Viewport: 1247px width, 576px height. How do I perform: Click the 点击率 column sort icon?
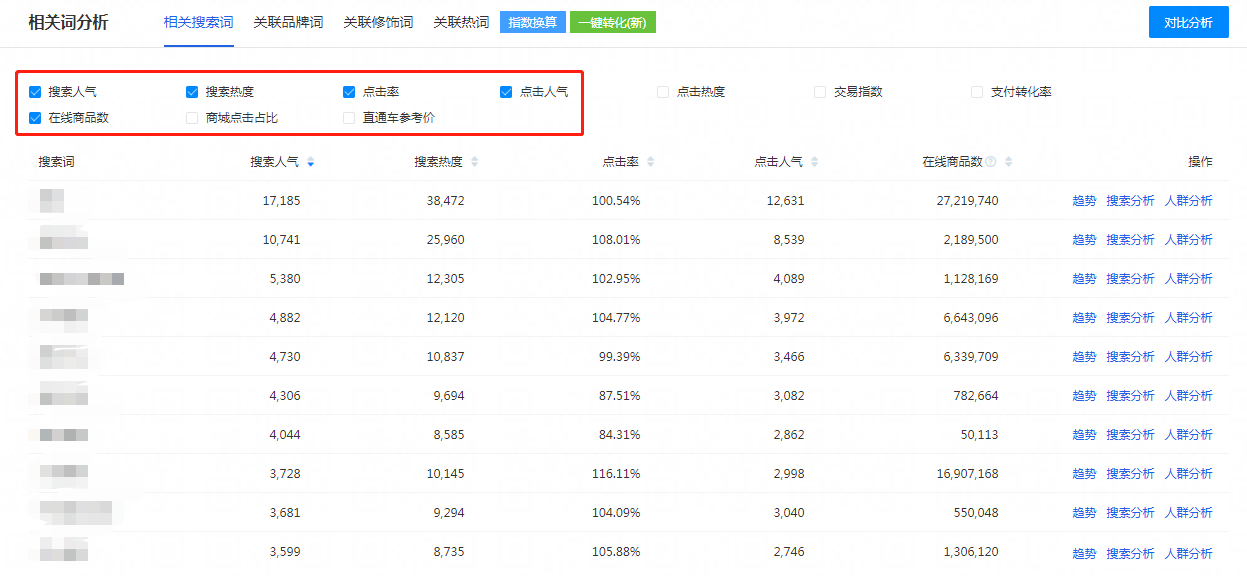tap(651, 162)
